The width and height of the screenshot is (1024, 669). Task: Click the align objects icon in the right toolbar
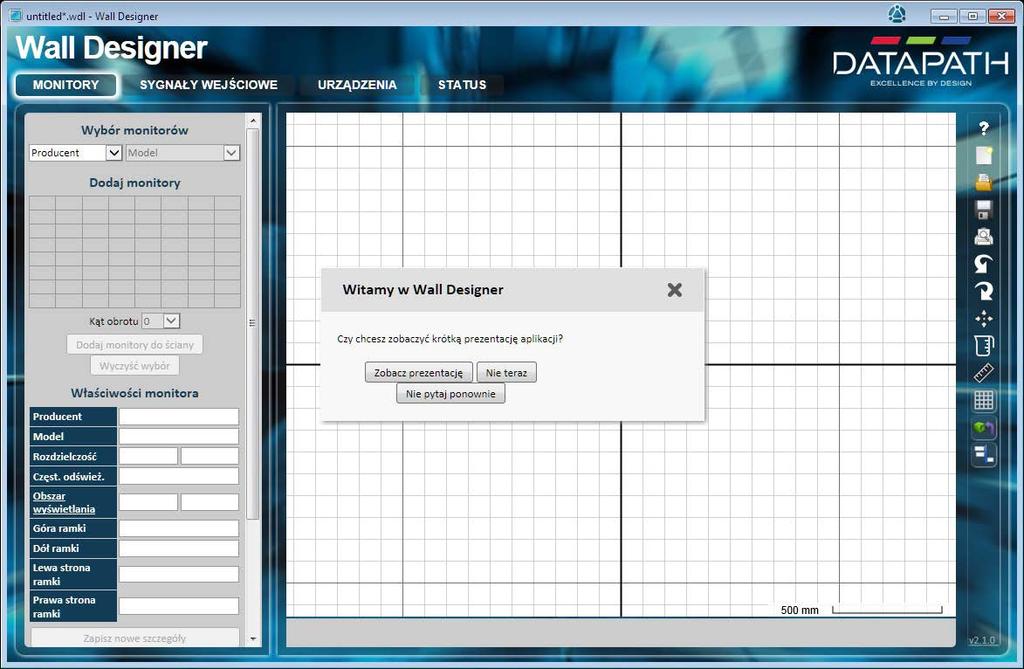(x=984, y=454)
